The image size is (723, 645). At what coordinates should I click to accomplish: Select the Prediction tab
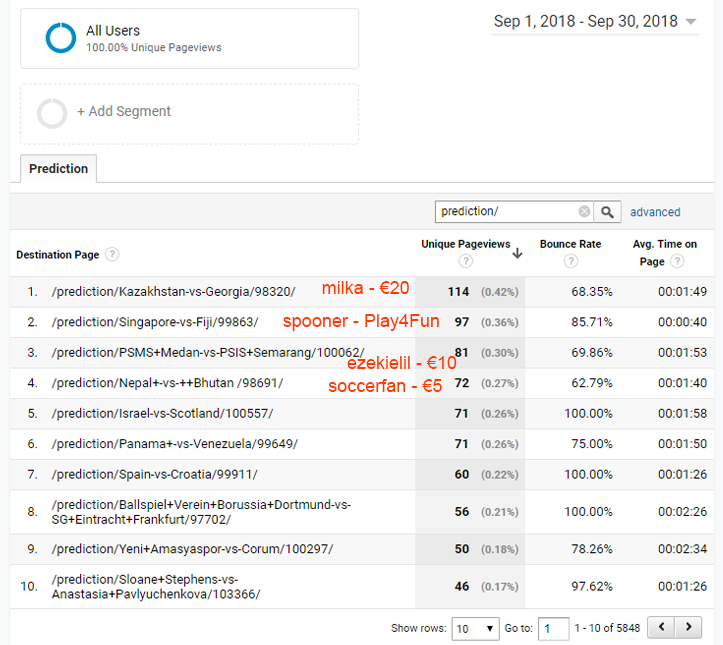[x=58, y=169]
